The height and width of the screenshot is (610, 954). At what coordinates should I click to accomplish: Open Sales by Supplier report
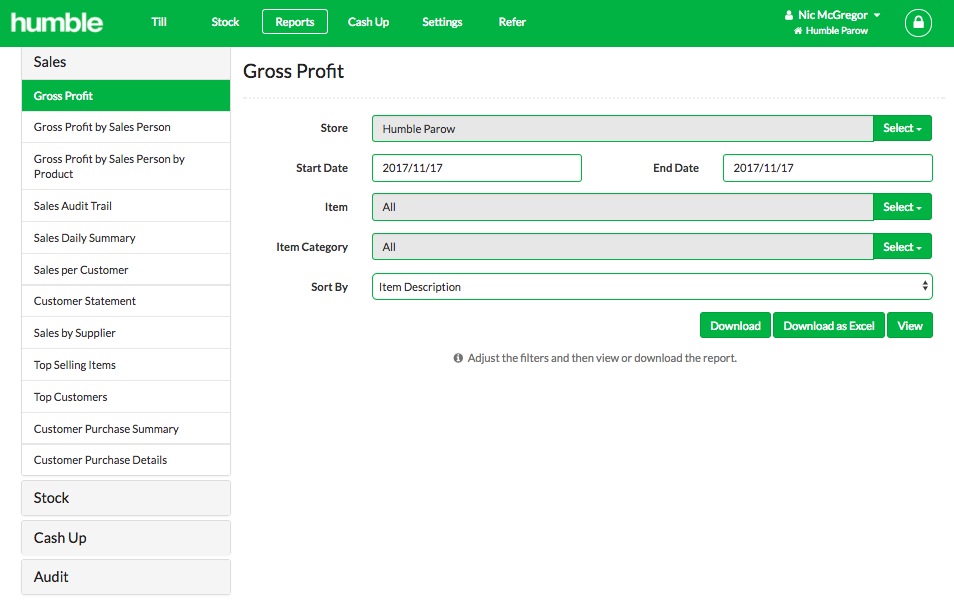(x=126, y=333)
